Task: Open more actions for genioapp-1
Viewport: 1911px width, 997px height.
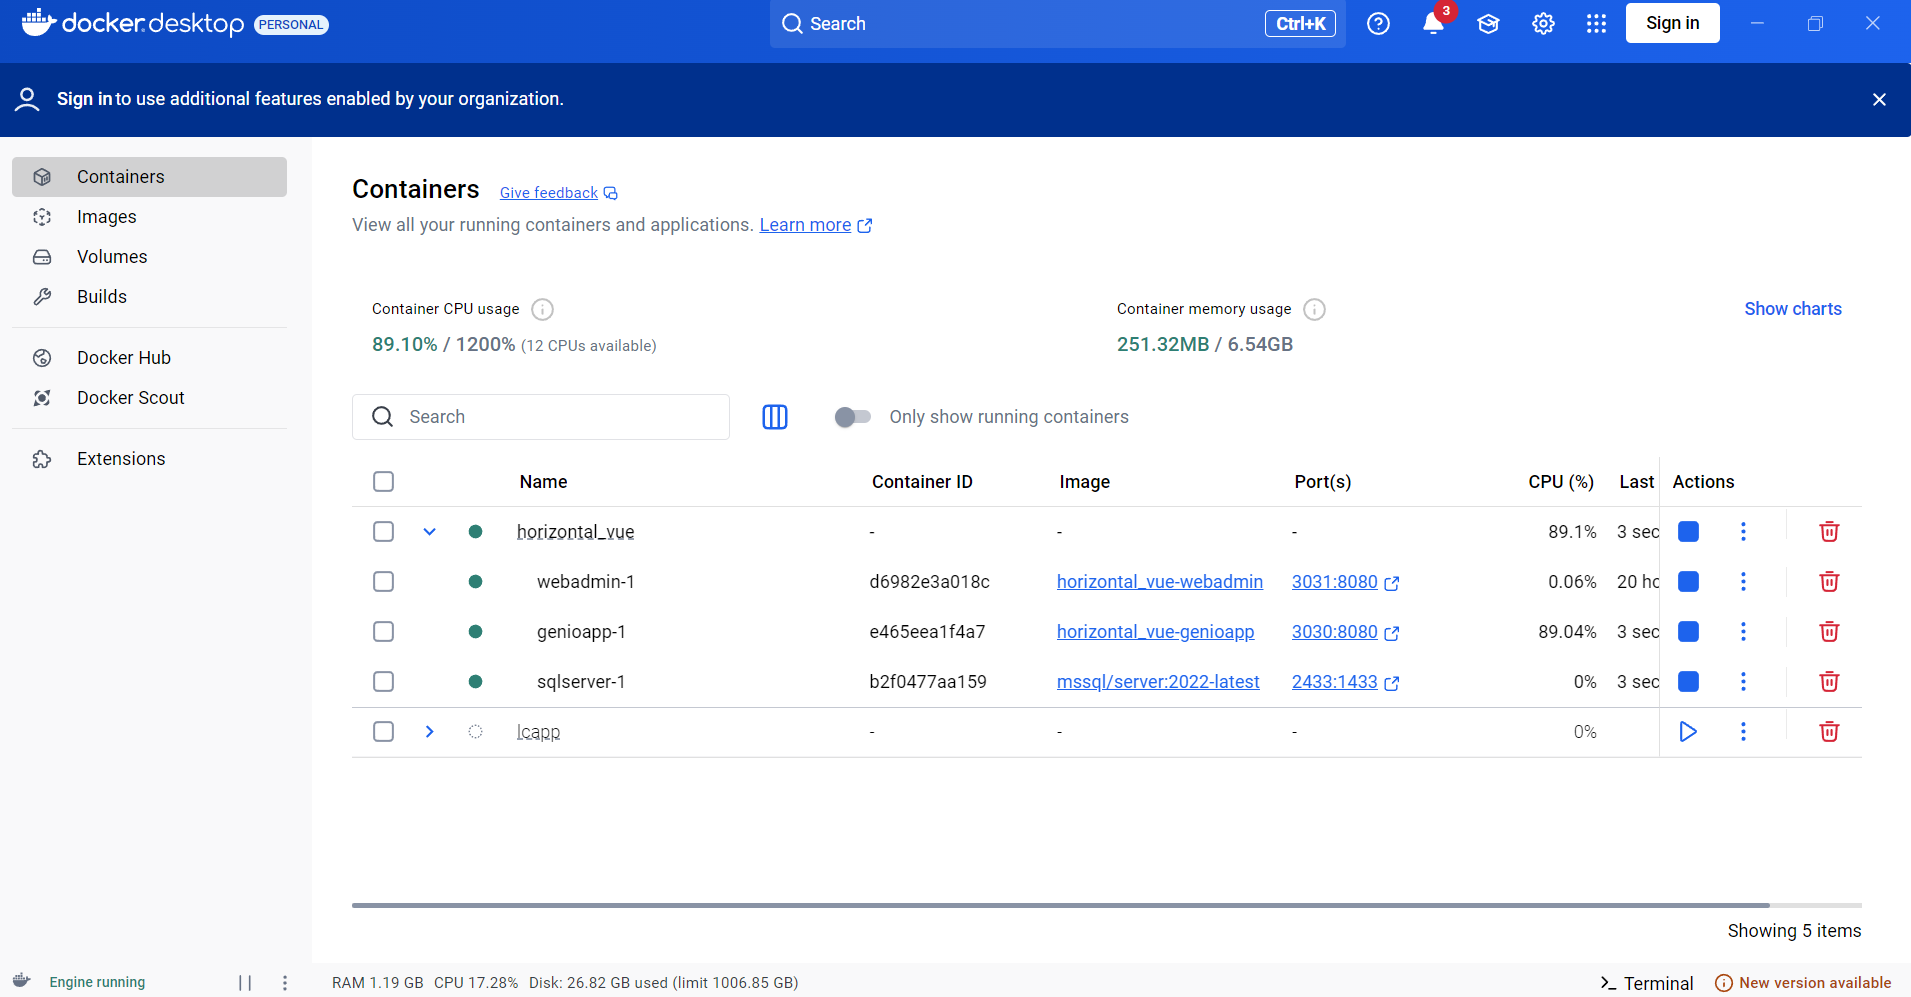Action: click(x=1743, y=632)
